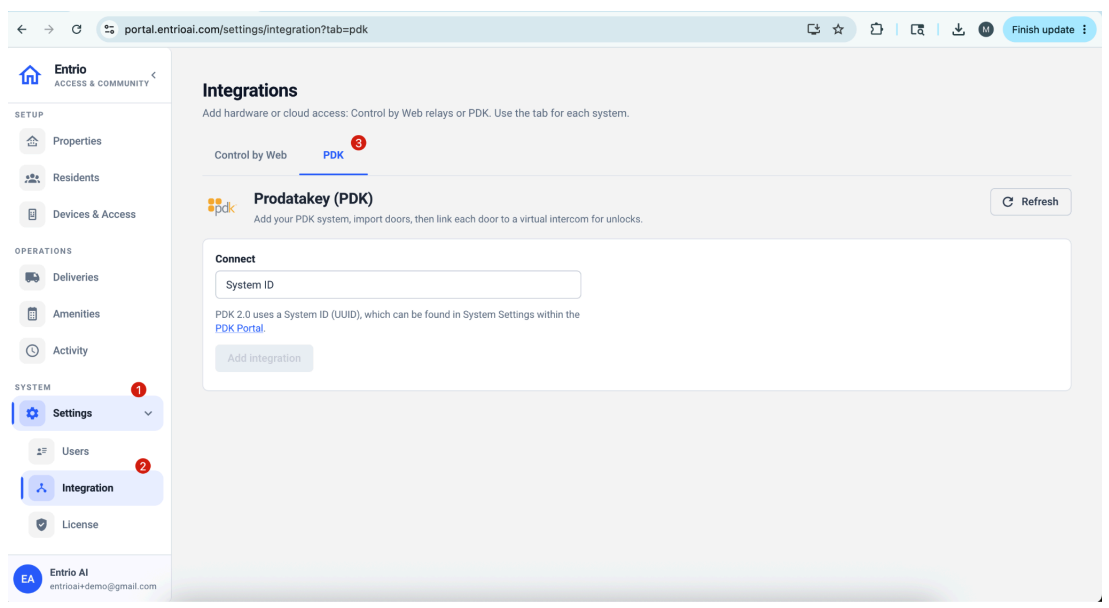Screen dimensions: 1109x608
Task: Click the Amenities calendar icon
Action: 33,315
